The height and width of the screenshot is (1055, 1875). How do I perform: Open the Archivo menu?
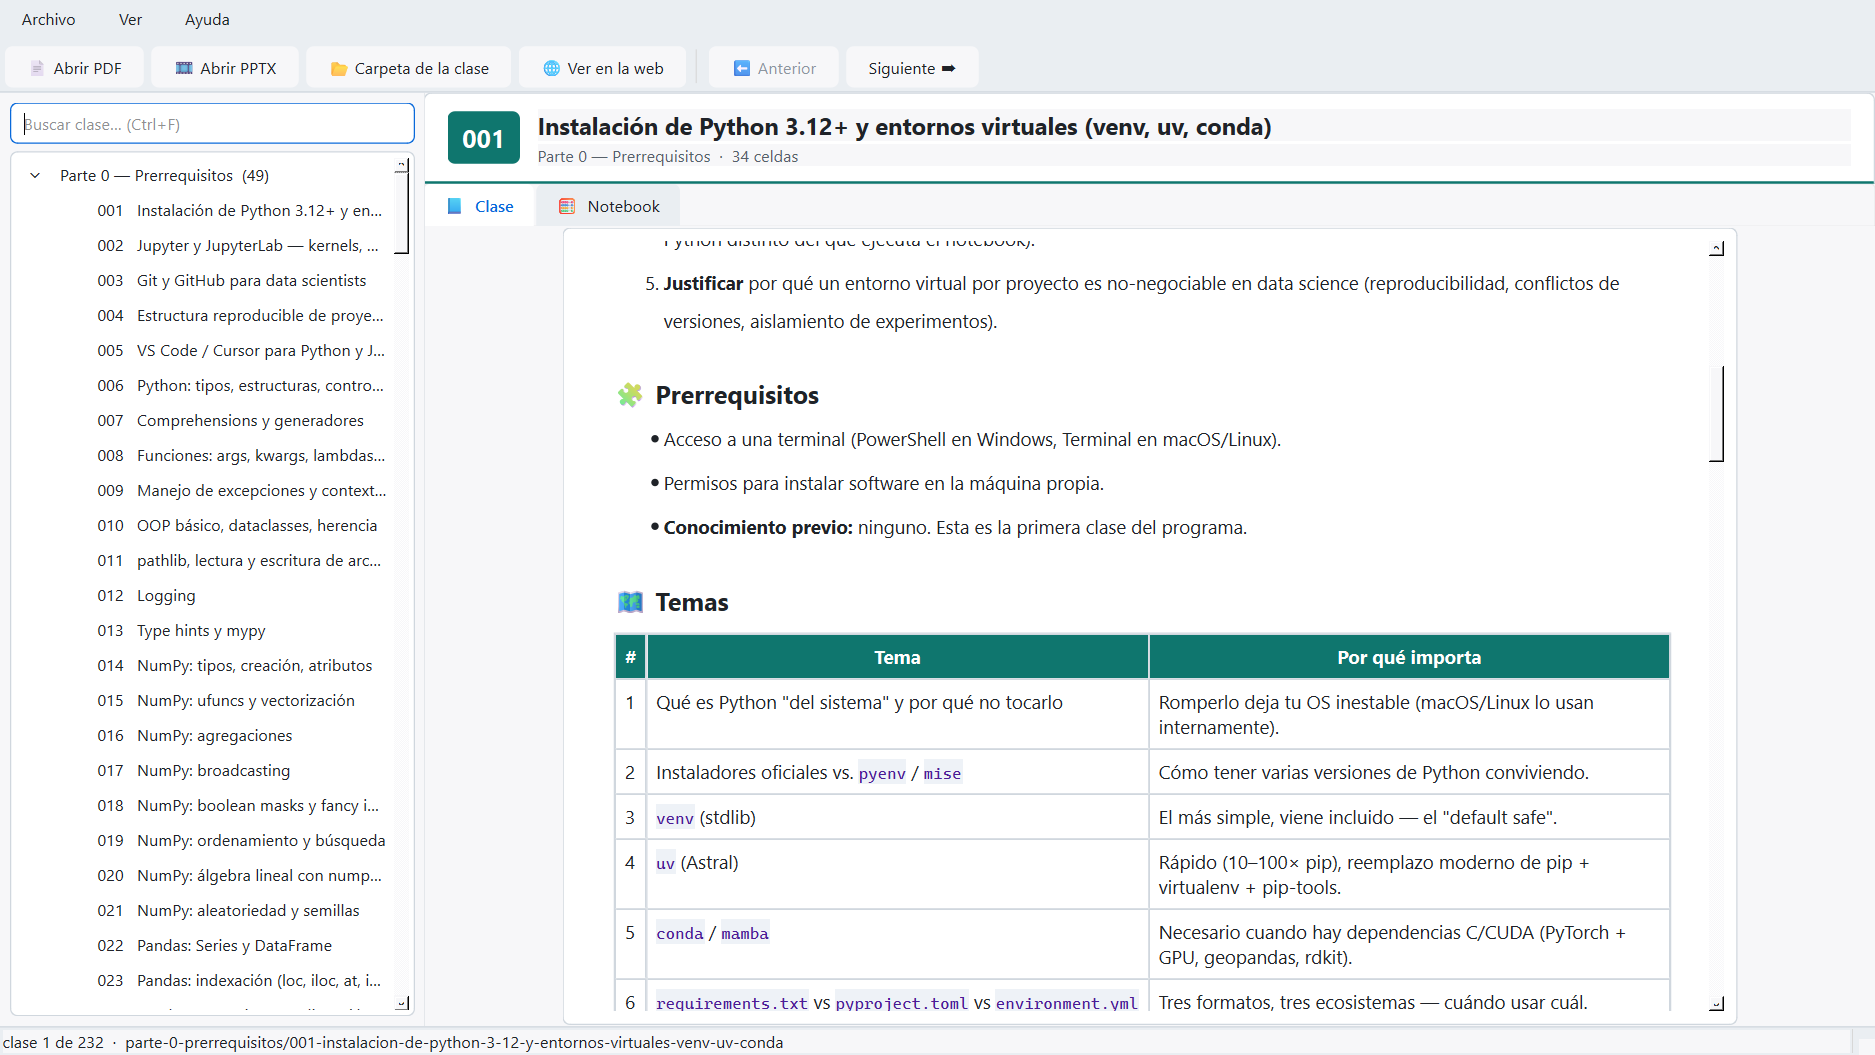(x=48, y=19)
